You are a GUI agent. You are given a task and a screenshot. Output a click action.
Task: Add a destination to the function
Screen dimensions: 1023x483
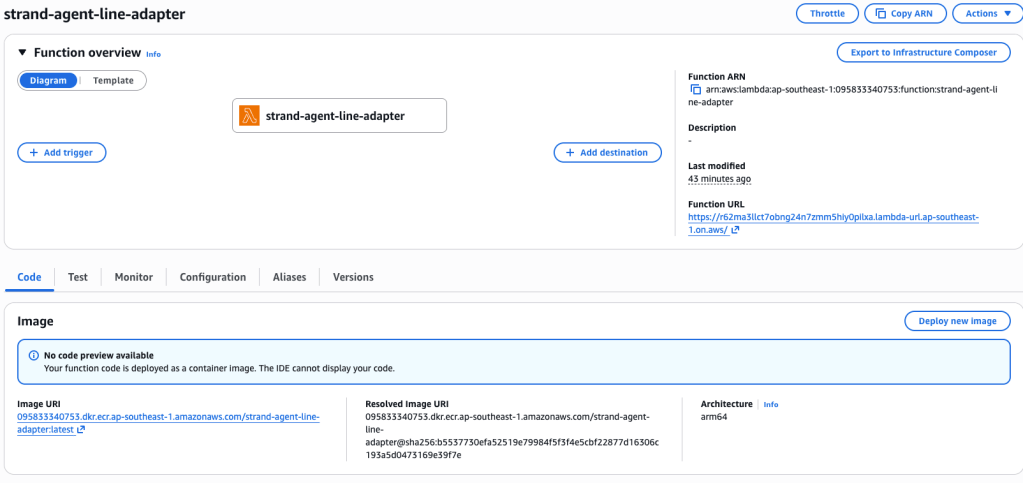[x=607, y=152]
